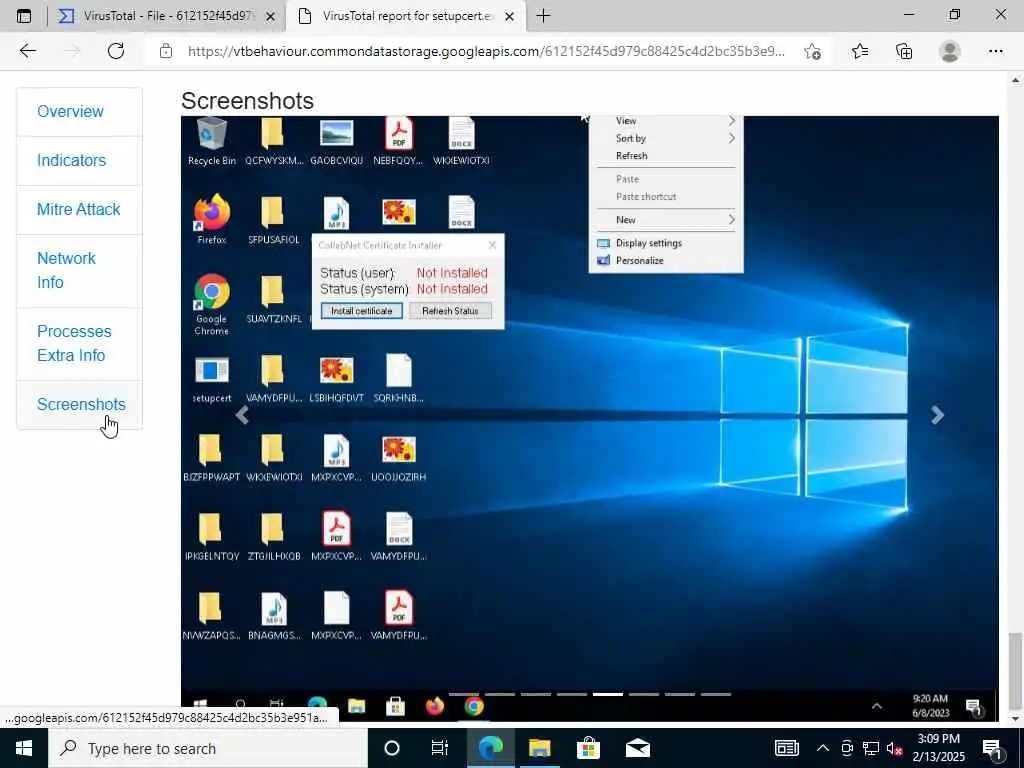Open Edge tab actions menu icon
The image size is (1024, 768).
pos(24,16)
